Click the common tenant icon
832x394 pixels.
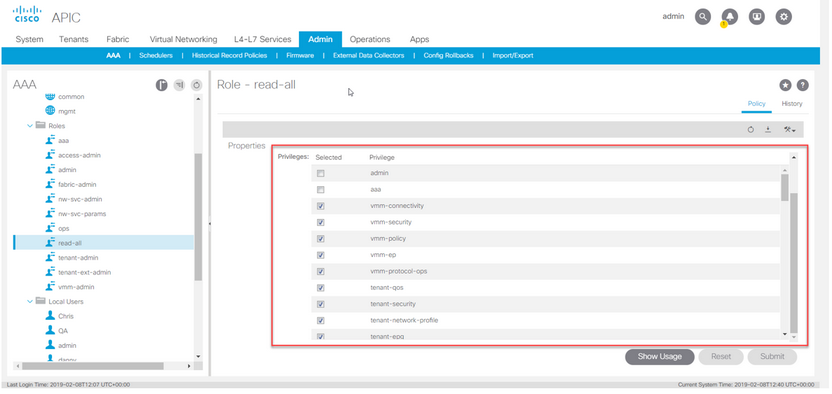[x=50, y=97]
